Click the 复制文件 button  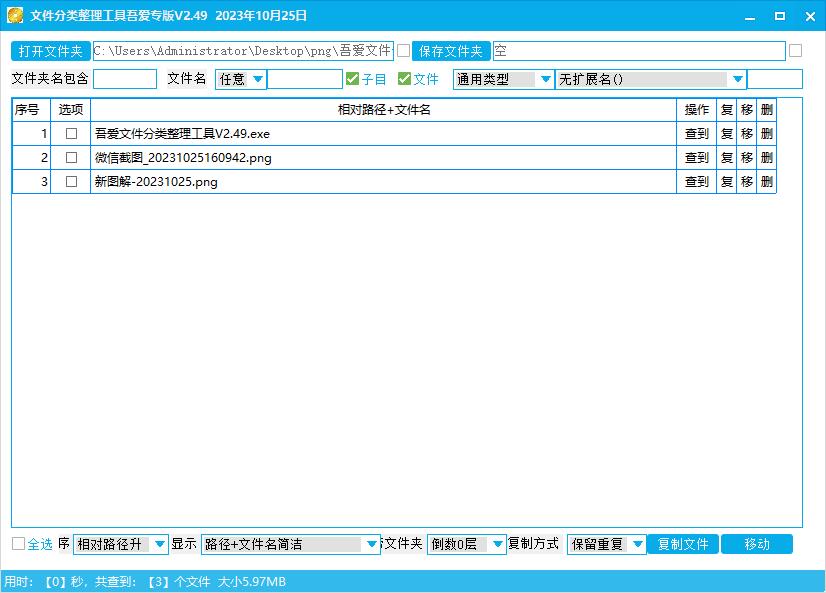point(682,544)
